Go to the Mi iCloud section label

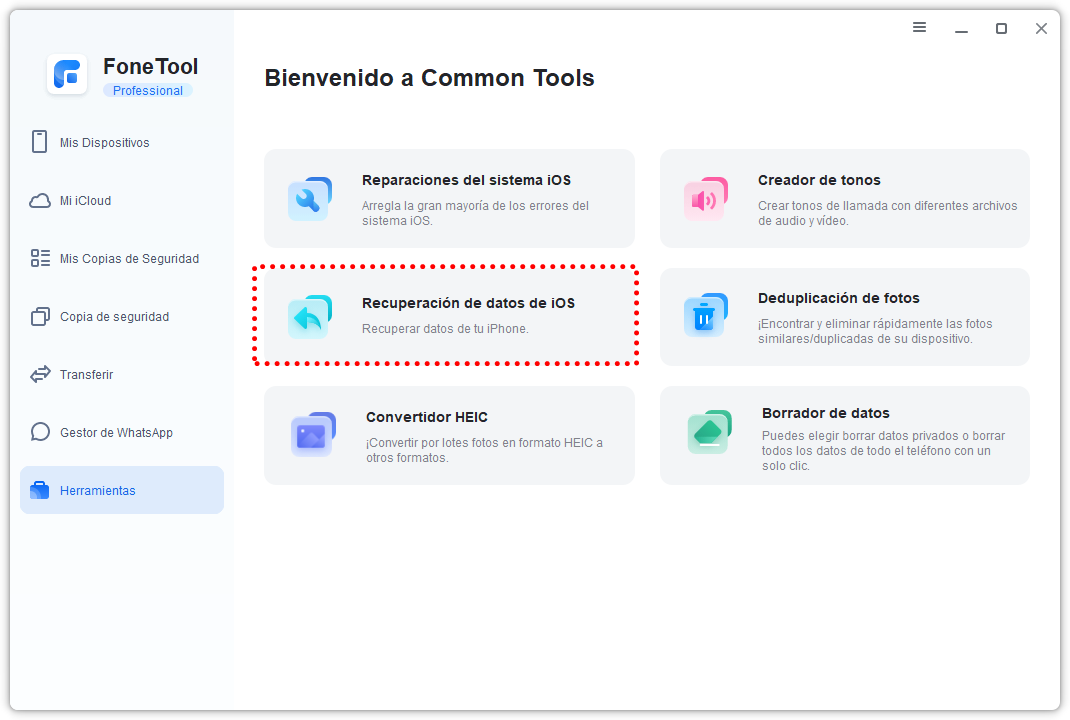[x=85, y=201]
